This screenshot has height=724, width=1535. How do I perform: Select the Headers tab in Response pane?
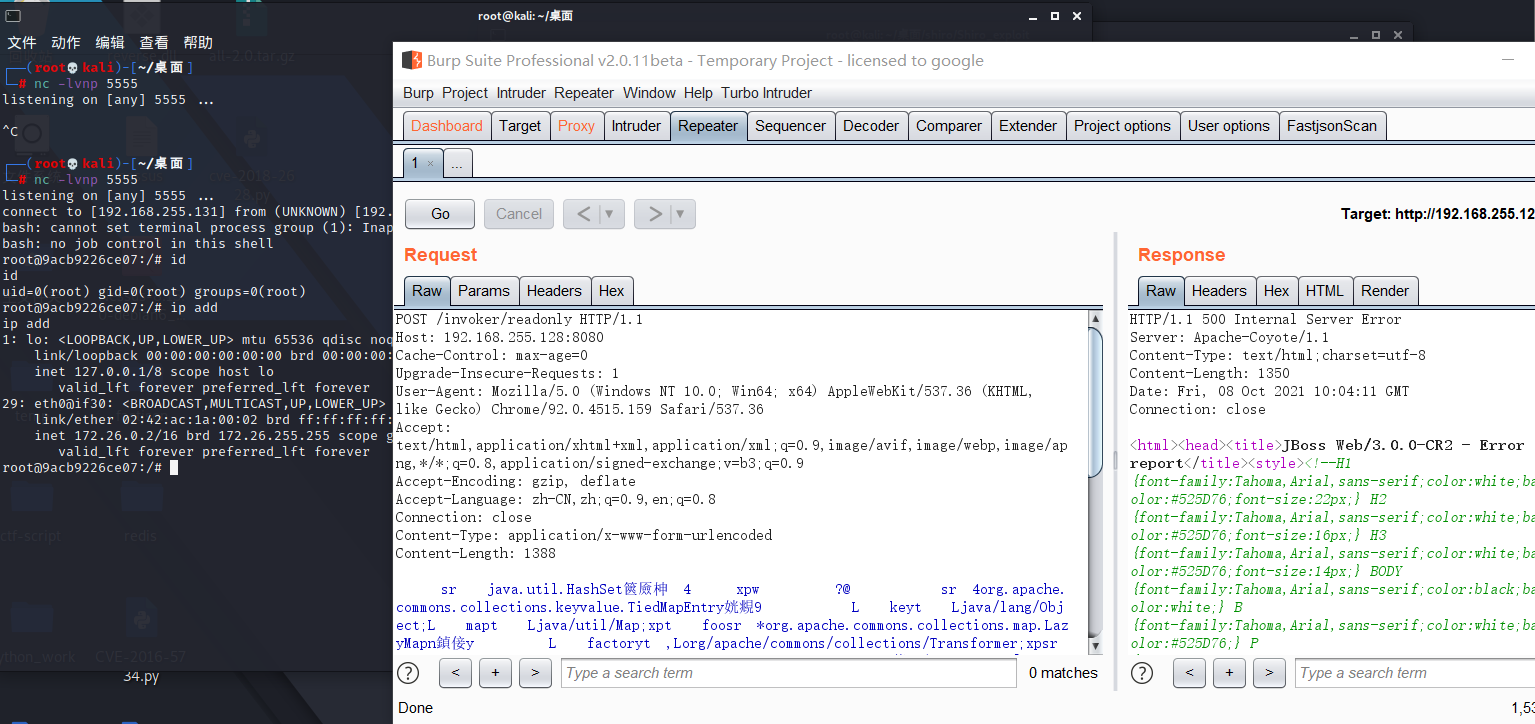1219,291
